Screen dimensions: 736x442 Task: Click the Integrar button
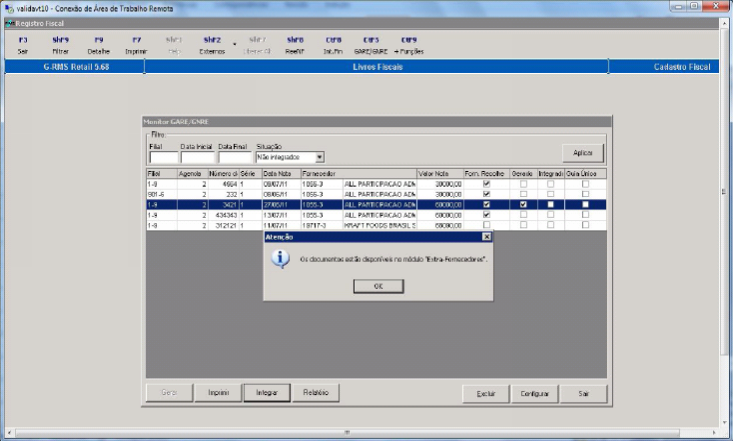pyautogui.click(x=266, y=392)
